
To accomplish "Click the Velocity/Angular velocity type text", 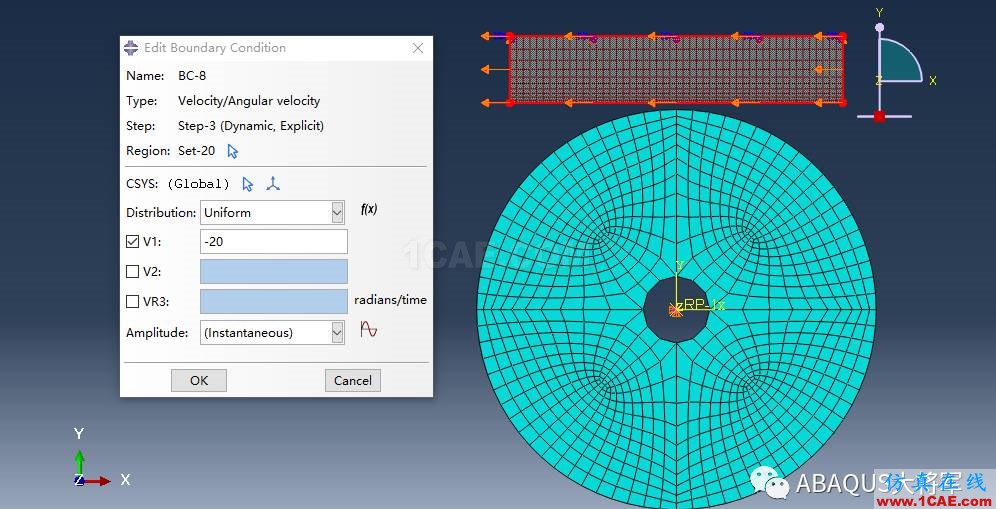I will point(249,101).
